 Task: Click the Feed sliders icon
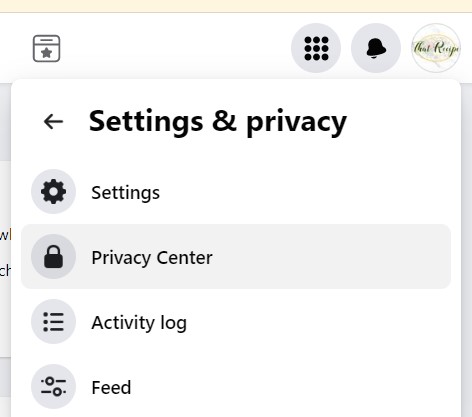click(53, 387)
